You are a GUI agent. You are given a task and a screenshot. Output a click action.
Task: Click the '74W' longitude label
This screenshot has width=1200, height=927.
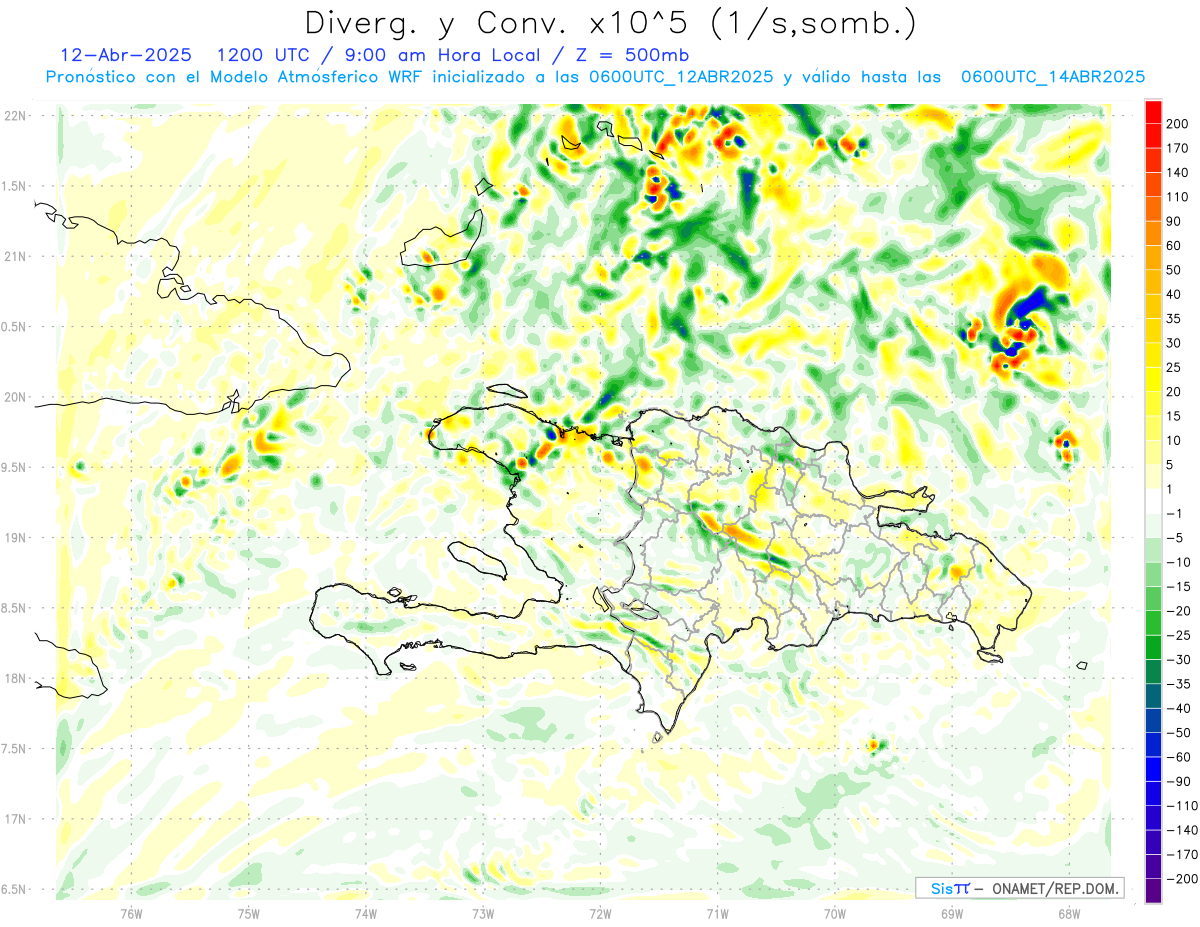tap(366, 913)
